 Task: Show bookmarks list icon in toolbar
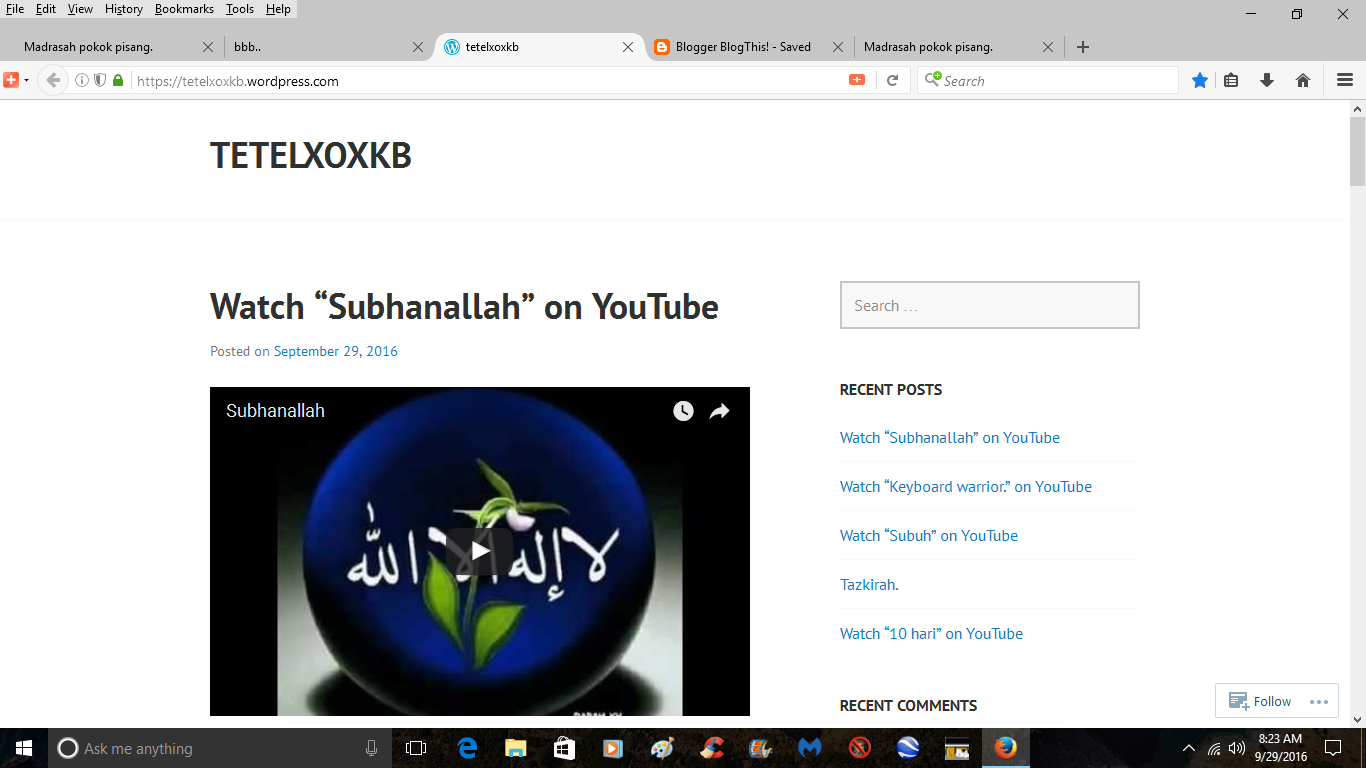tap(1231, 81)
